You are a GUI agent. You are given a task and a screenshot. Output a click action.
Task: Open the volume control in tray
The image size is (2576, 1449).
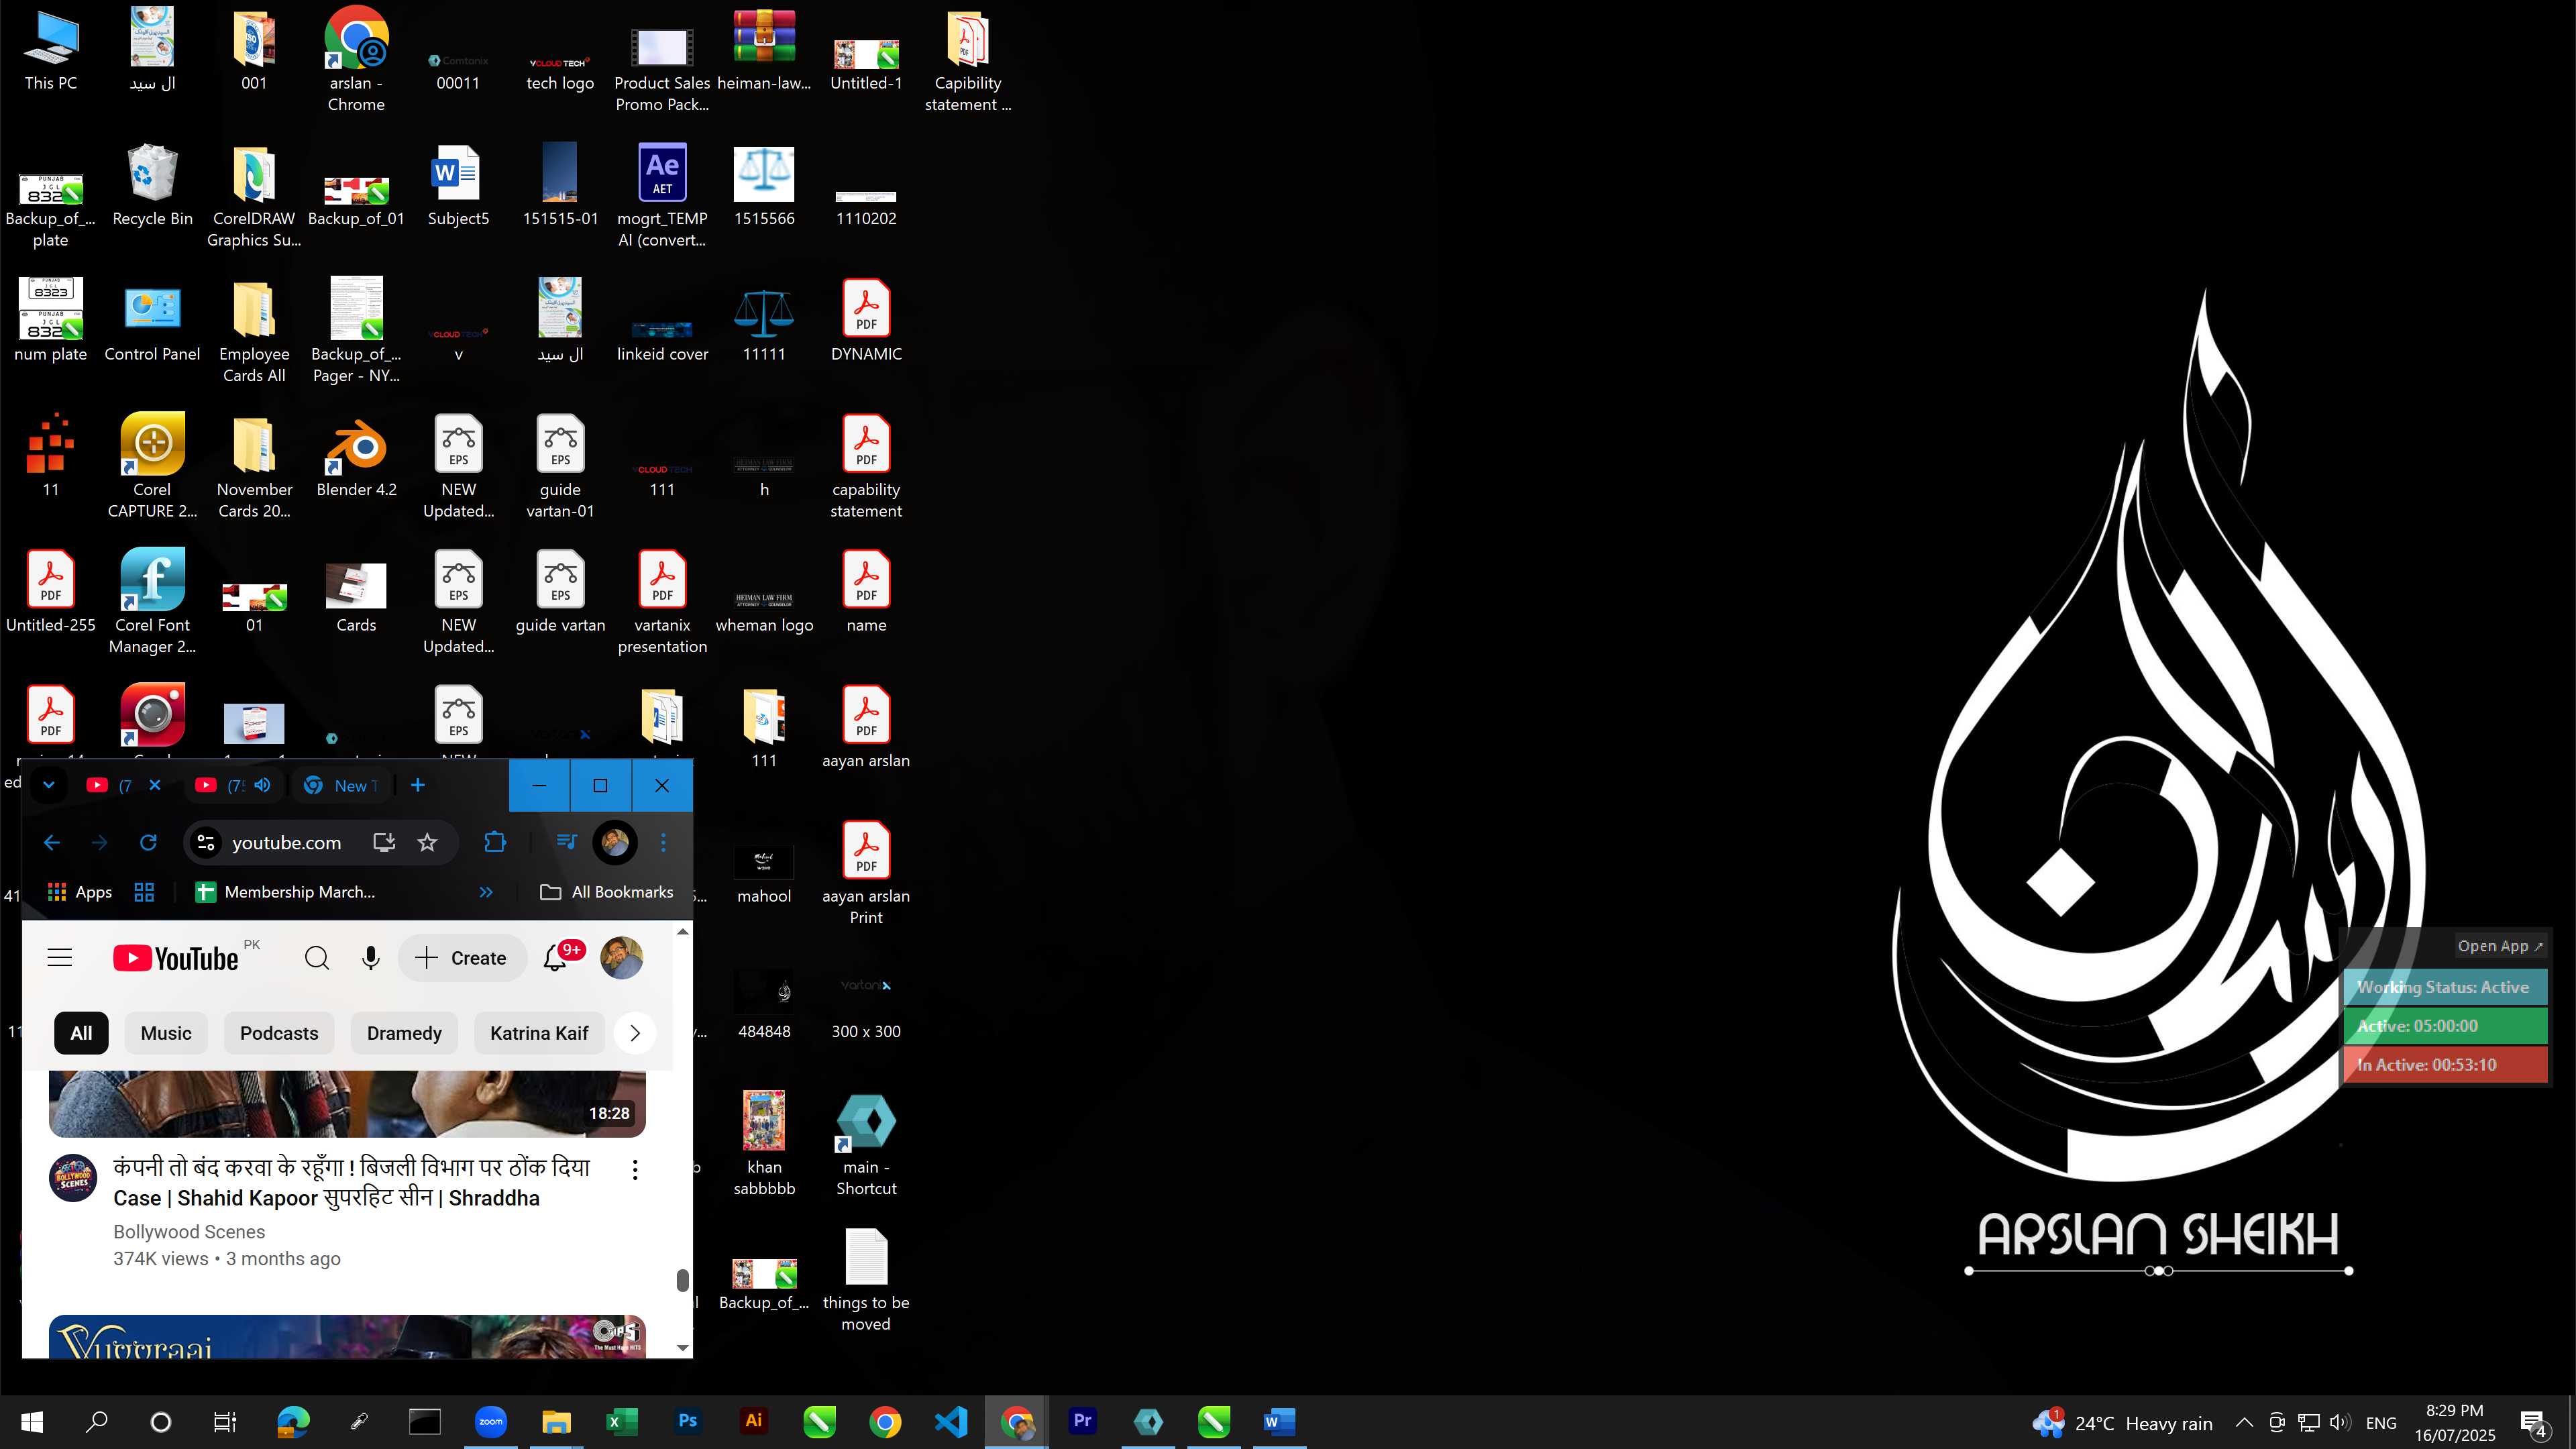[x=2340, y=1422]
